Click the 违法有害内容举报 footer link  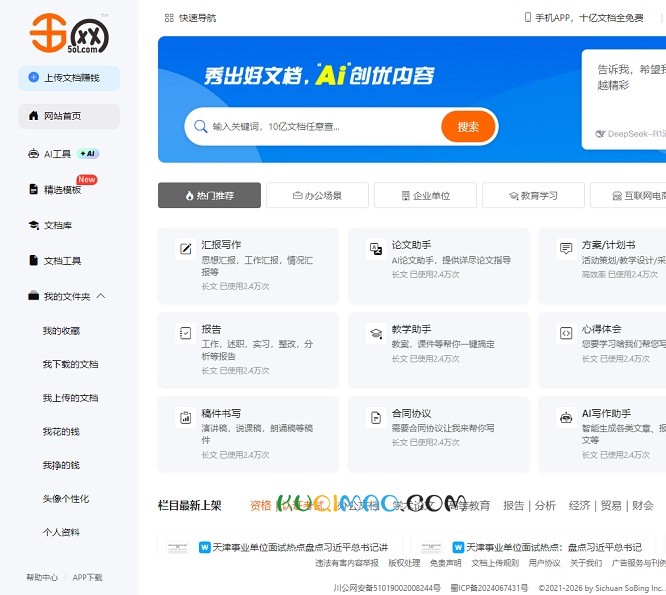pyautogui.click(x=347, y=563)
